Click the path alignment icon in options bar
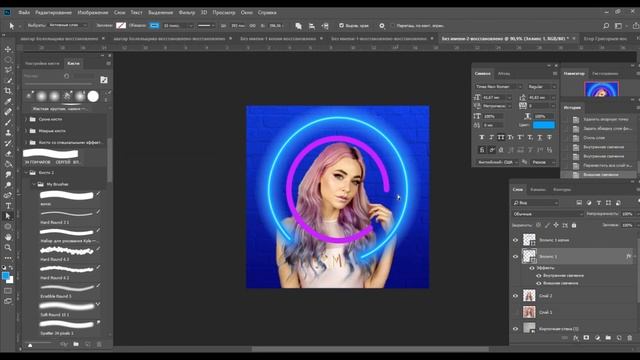This screenshot has height=360, width=640. (312, 26)
